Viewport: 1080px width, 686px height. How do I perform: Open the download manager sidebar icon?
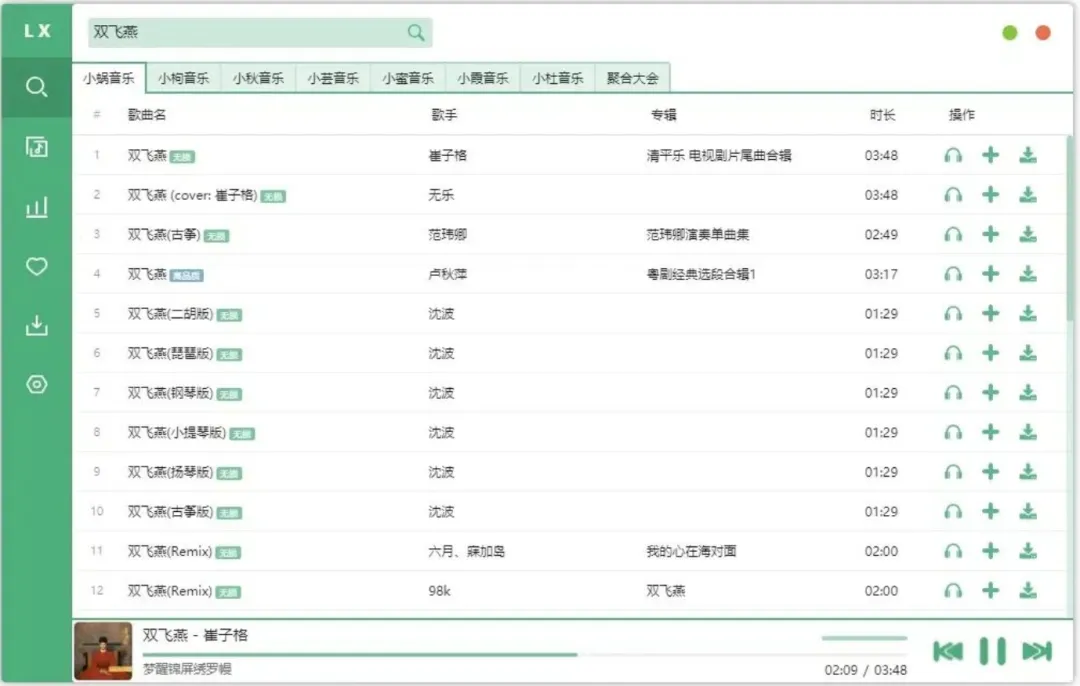coord(36,325)
